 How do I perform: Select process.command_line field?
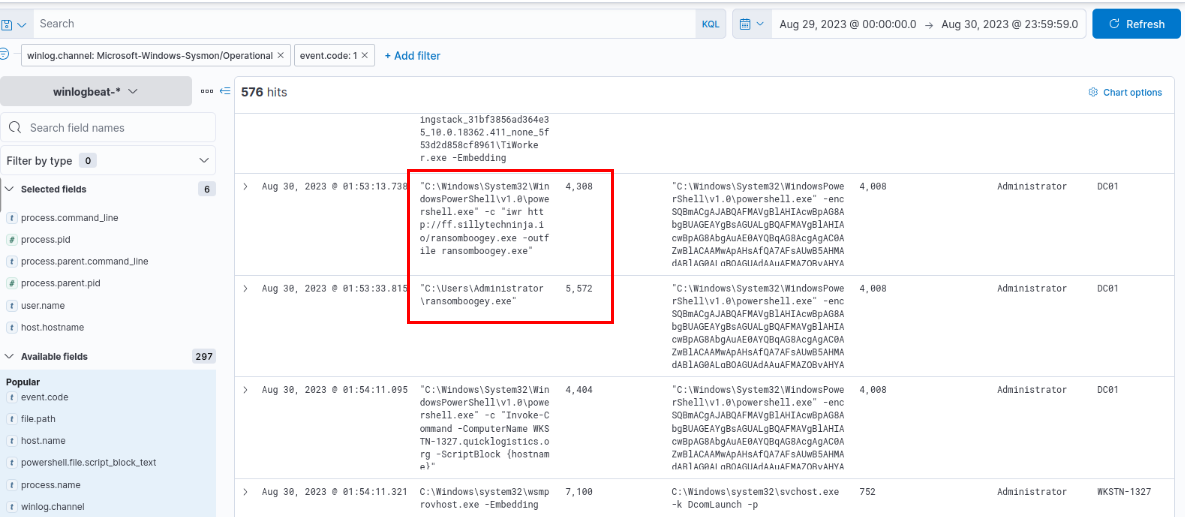70,218
